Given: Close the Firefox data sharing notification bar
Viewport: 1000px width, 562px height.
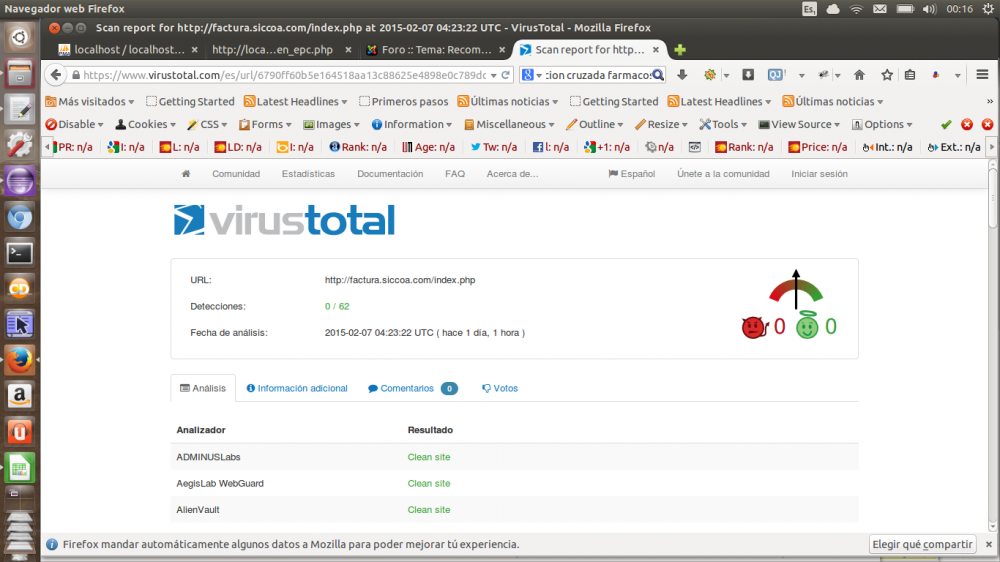Looking at the screenshot, I should point(989,544).
